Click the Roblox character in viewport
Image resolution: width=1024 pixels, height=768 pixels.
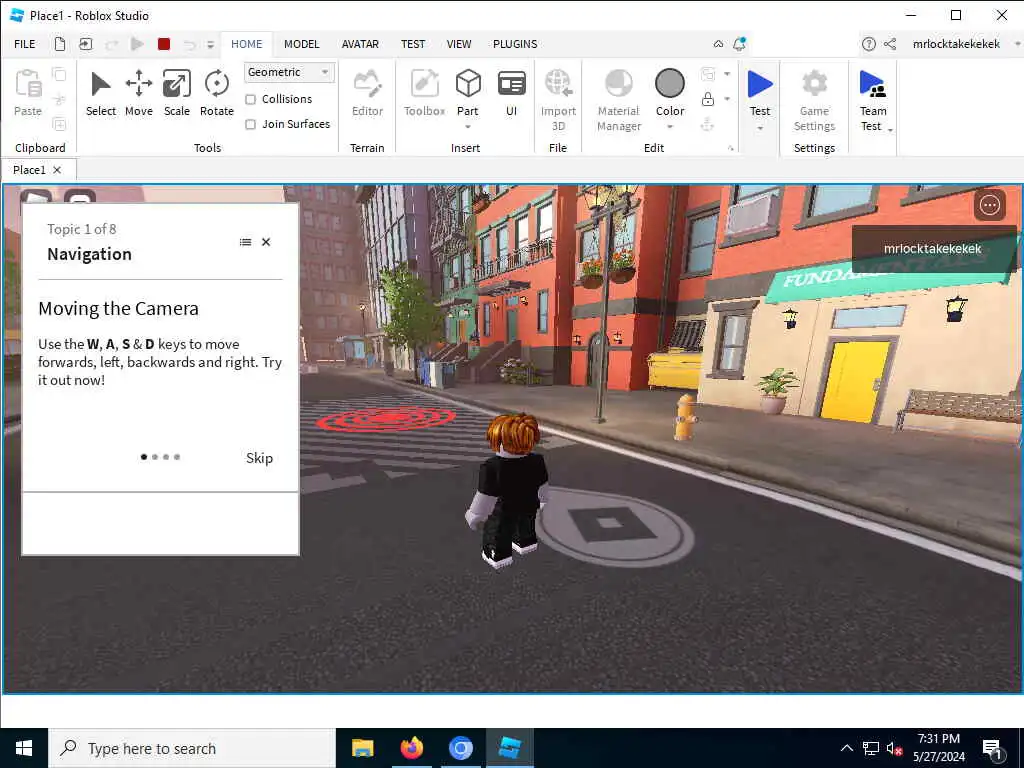[x=511, y=488]
